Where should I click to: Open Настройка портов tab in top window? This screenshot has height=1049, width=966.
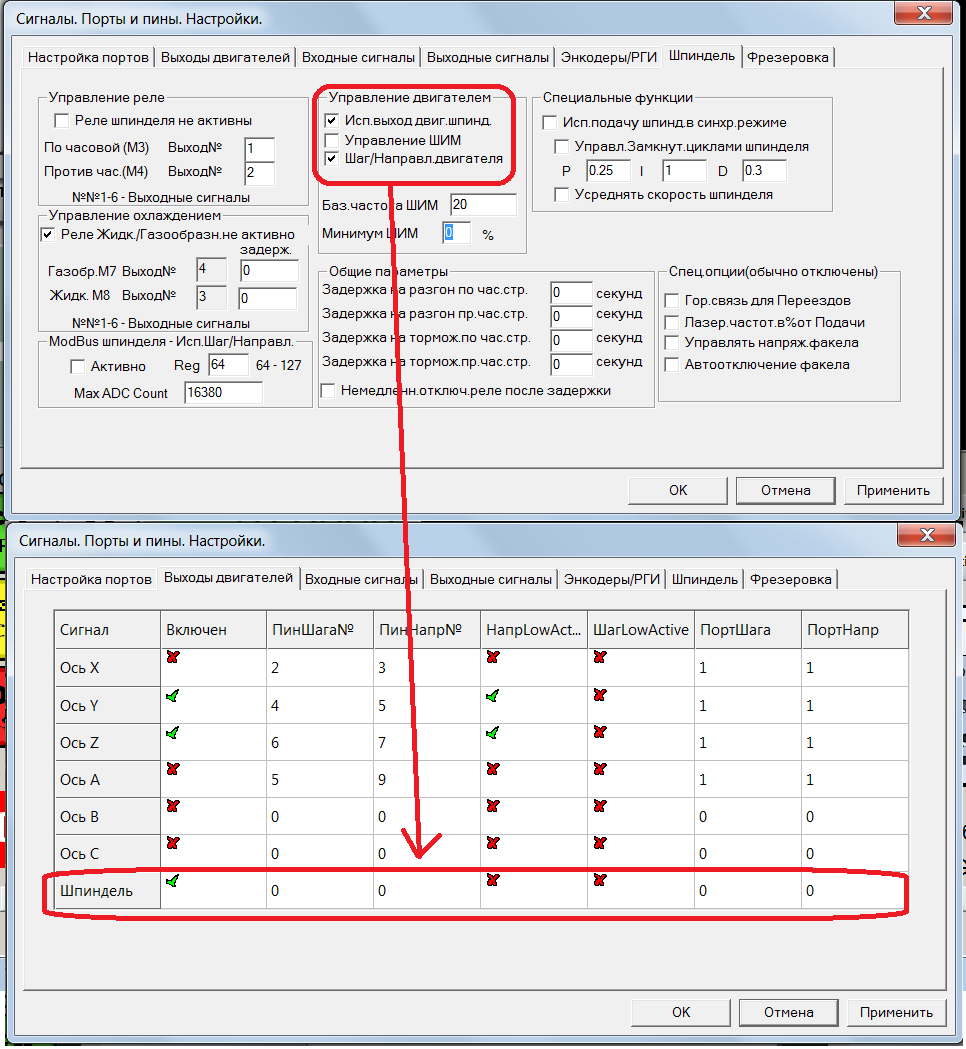(88, 58)
